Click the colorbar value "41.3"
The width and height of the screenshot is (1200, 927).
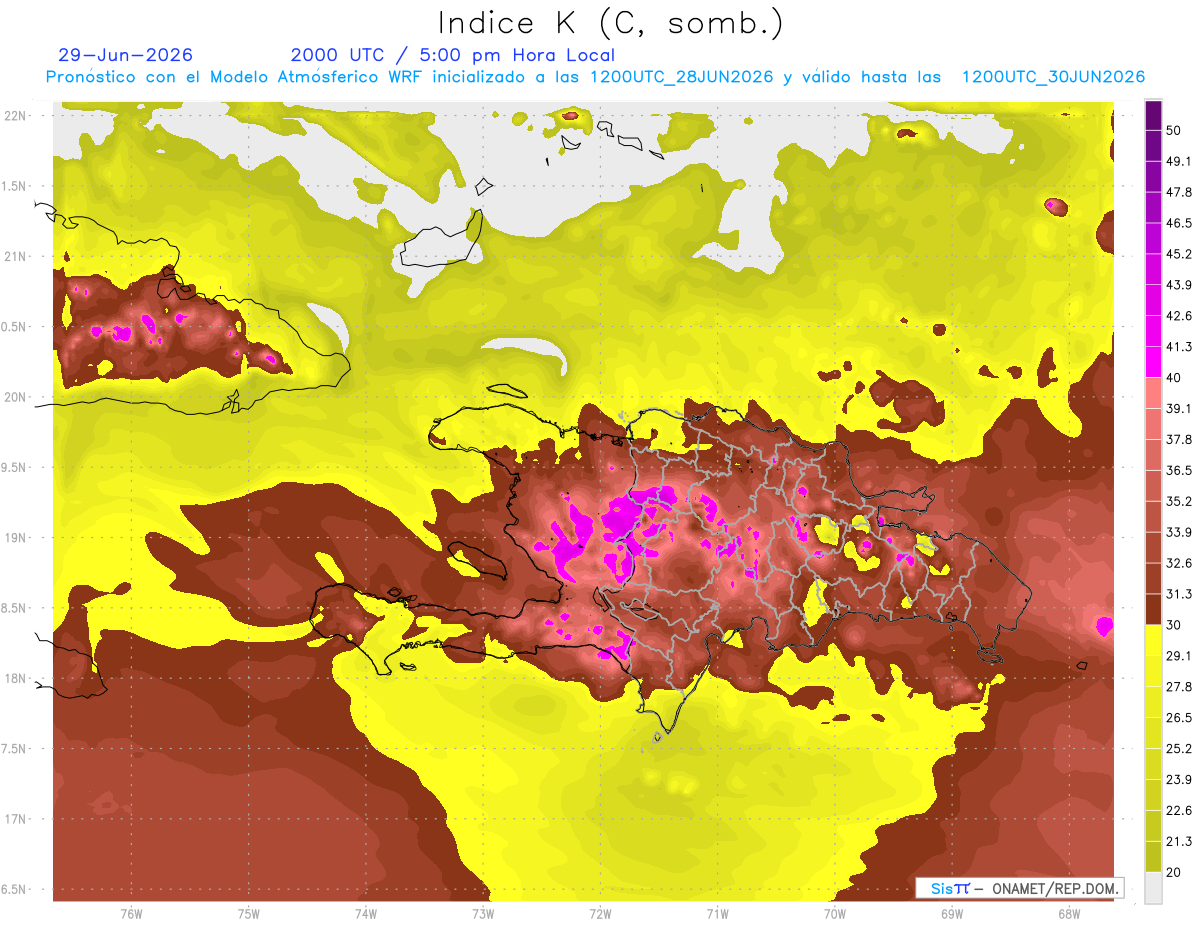(x=1178, y=347)
